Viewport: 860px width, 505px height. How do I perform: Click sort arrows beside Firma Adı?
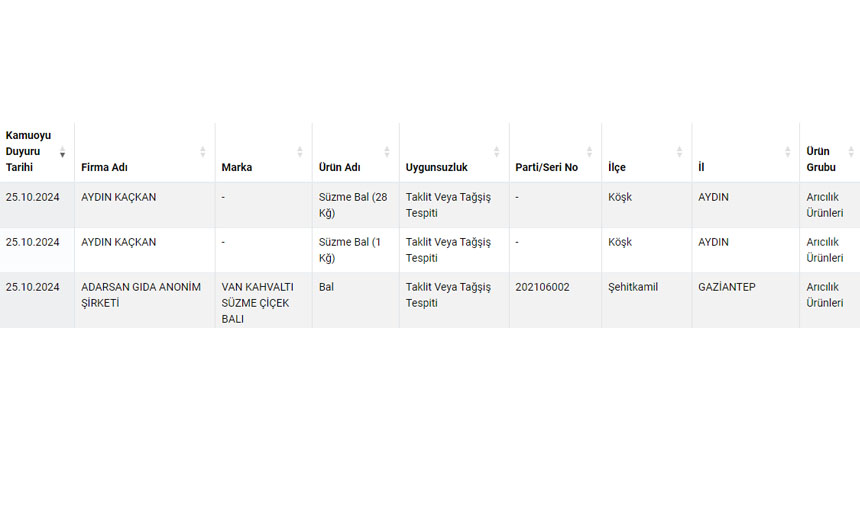[202, 152]
